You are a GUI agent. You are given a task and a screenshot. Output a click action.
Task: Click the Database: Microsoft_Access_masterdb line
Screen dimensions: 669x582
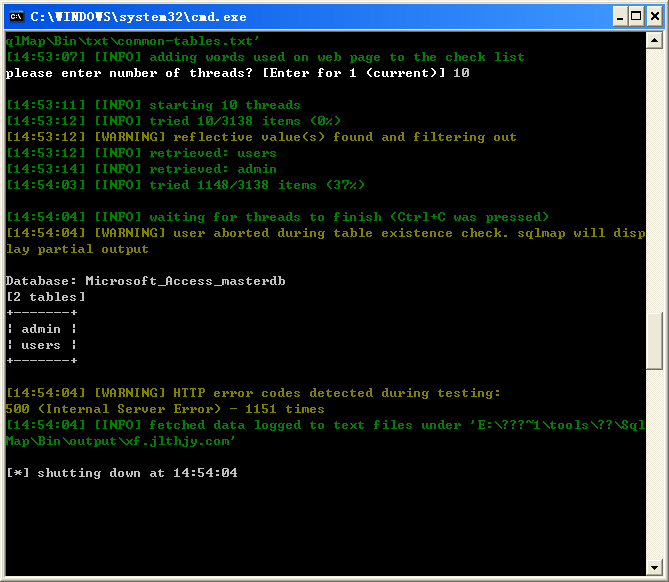pyautogui.click(x=145, y=281)
